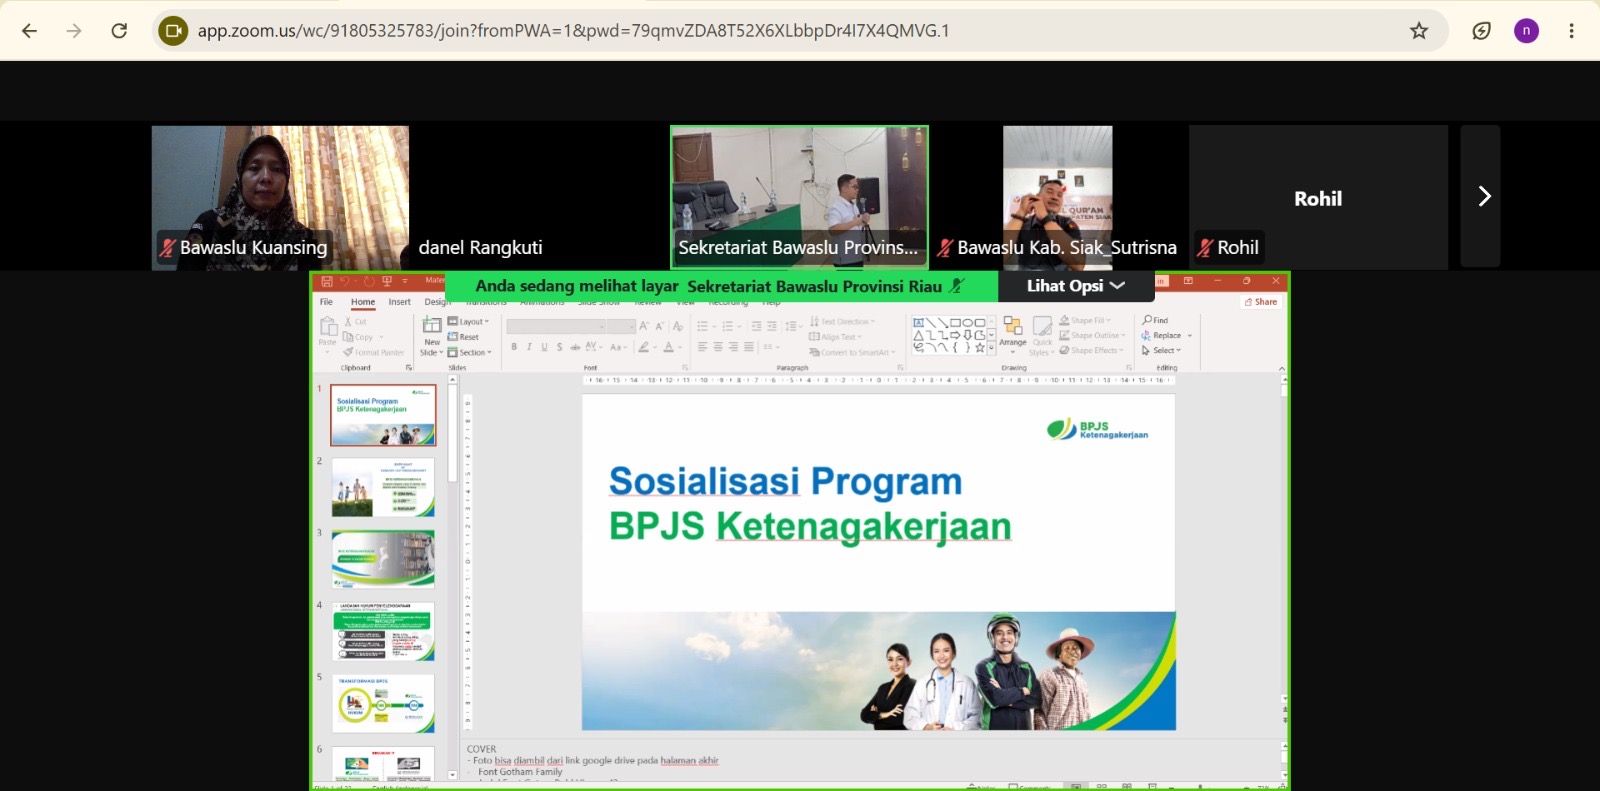Toggle center text alignment

tap(718, 347)
